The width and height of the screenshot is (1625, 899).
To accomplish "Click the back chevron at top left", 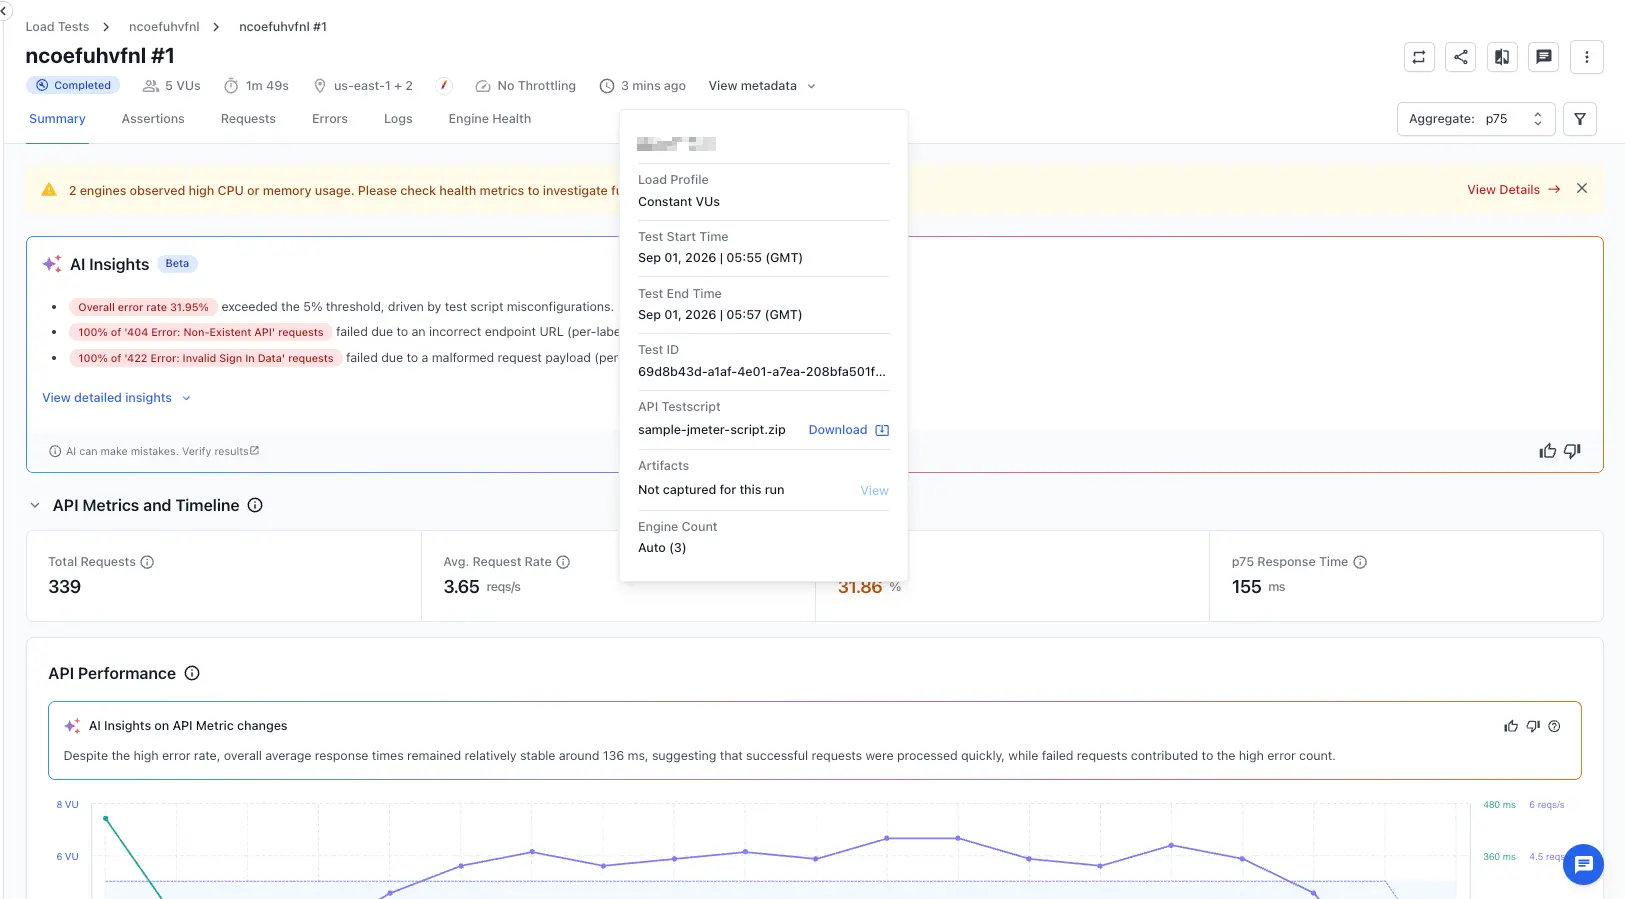I will click(x=4, y=11).
